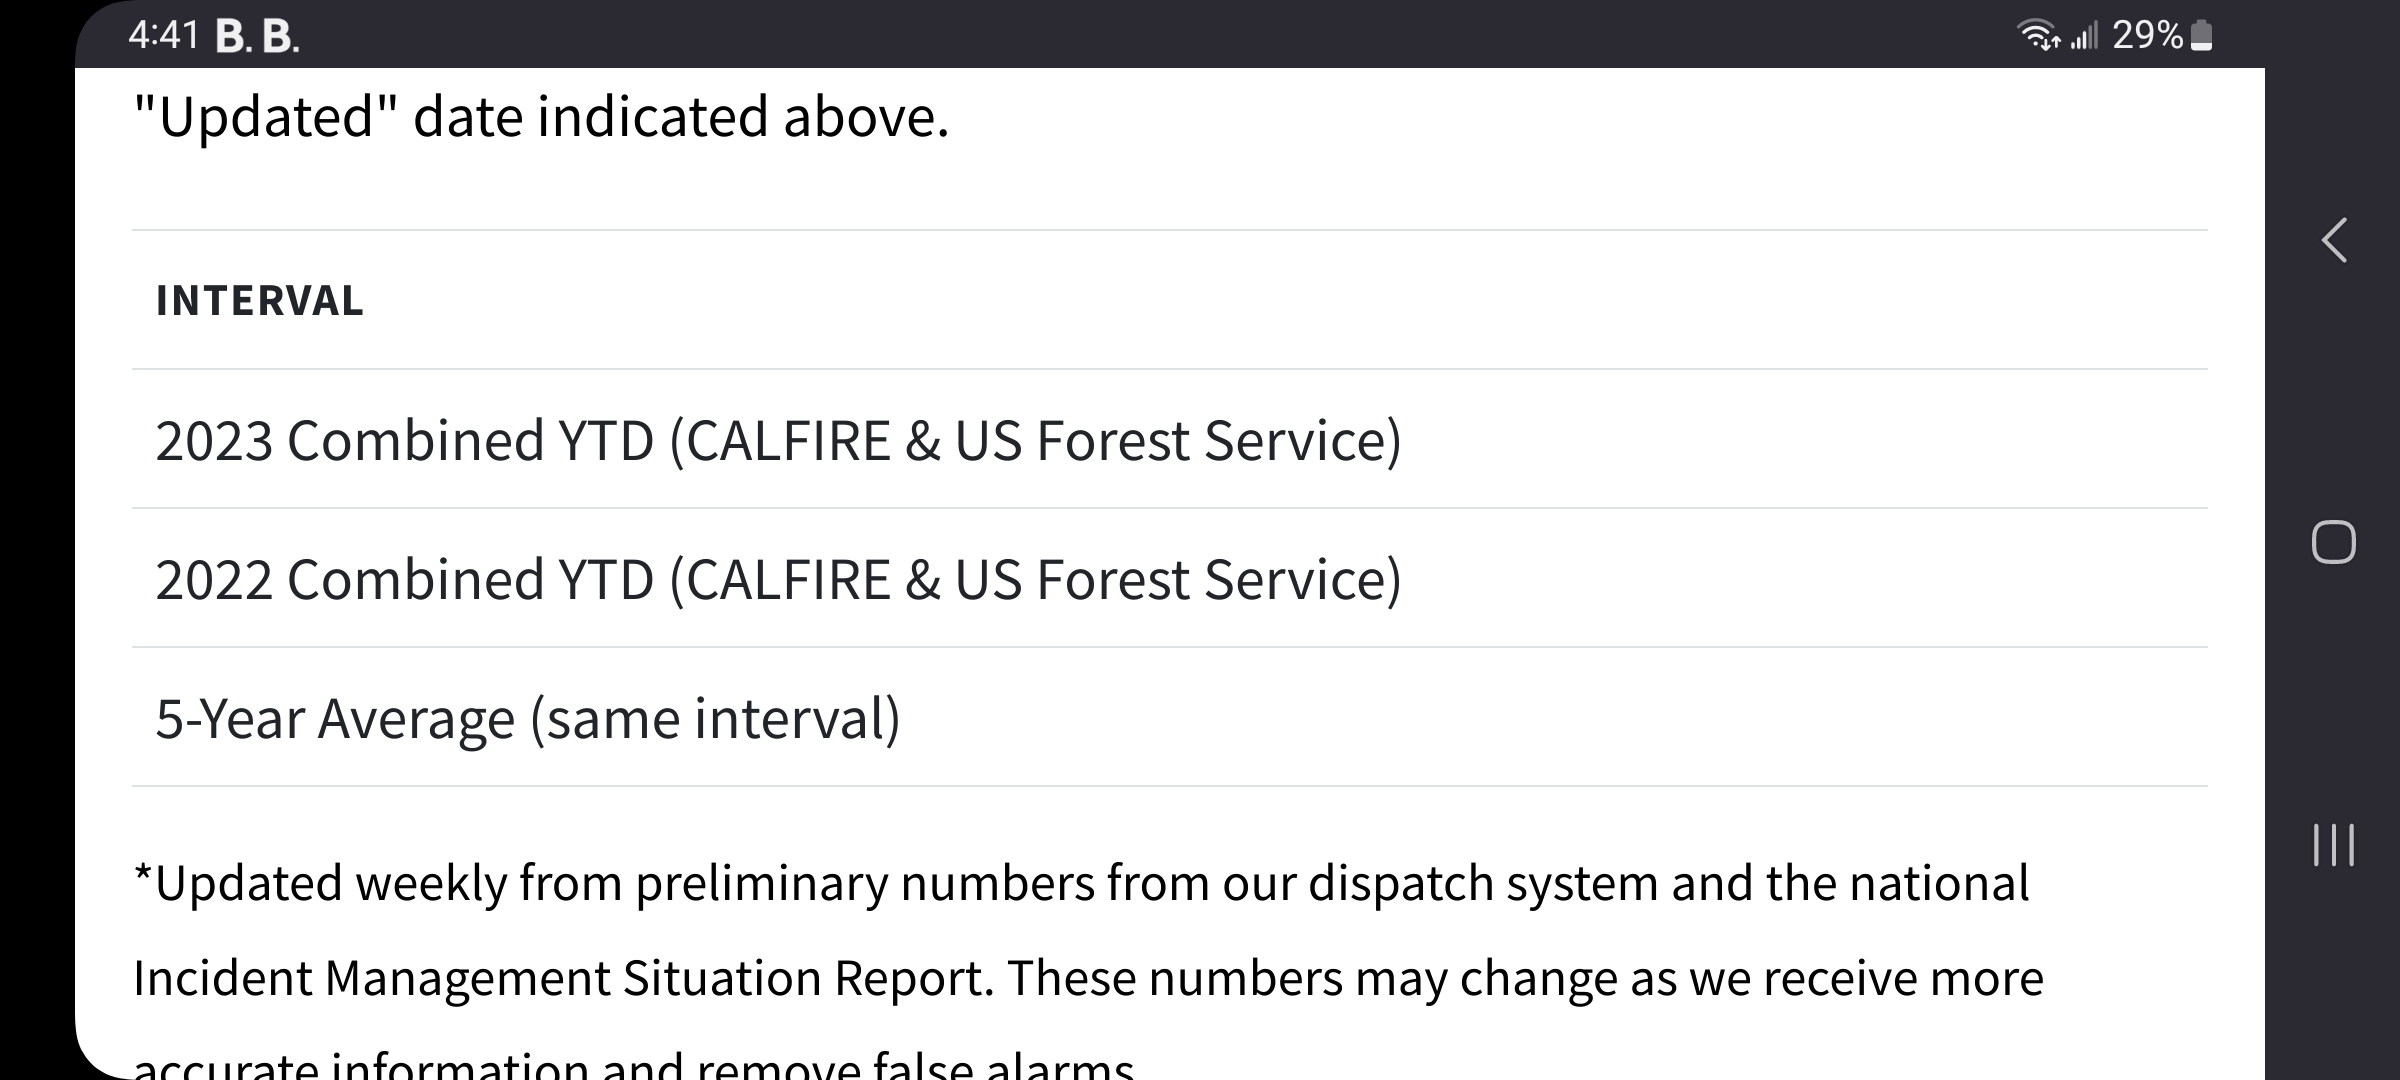Tap the back navigation arrow
The height and width of the screenshot is (1080, 2400).
[x=2334, y=240]
